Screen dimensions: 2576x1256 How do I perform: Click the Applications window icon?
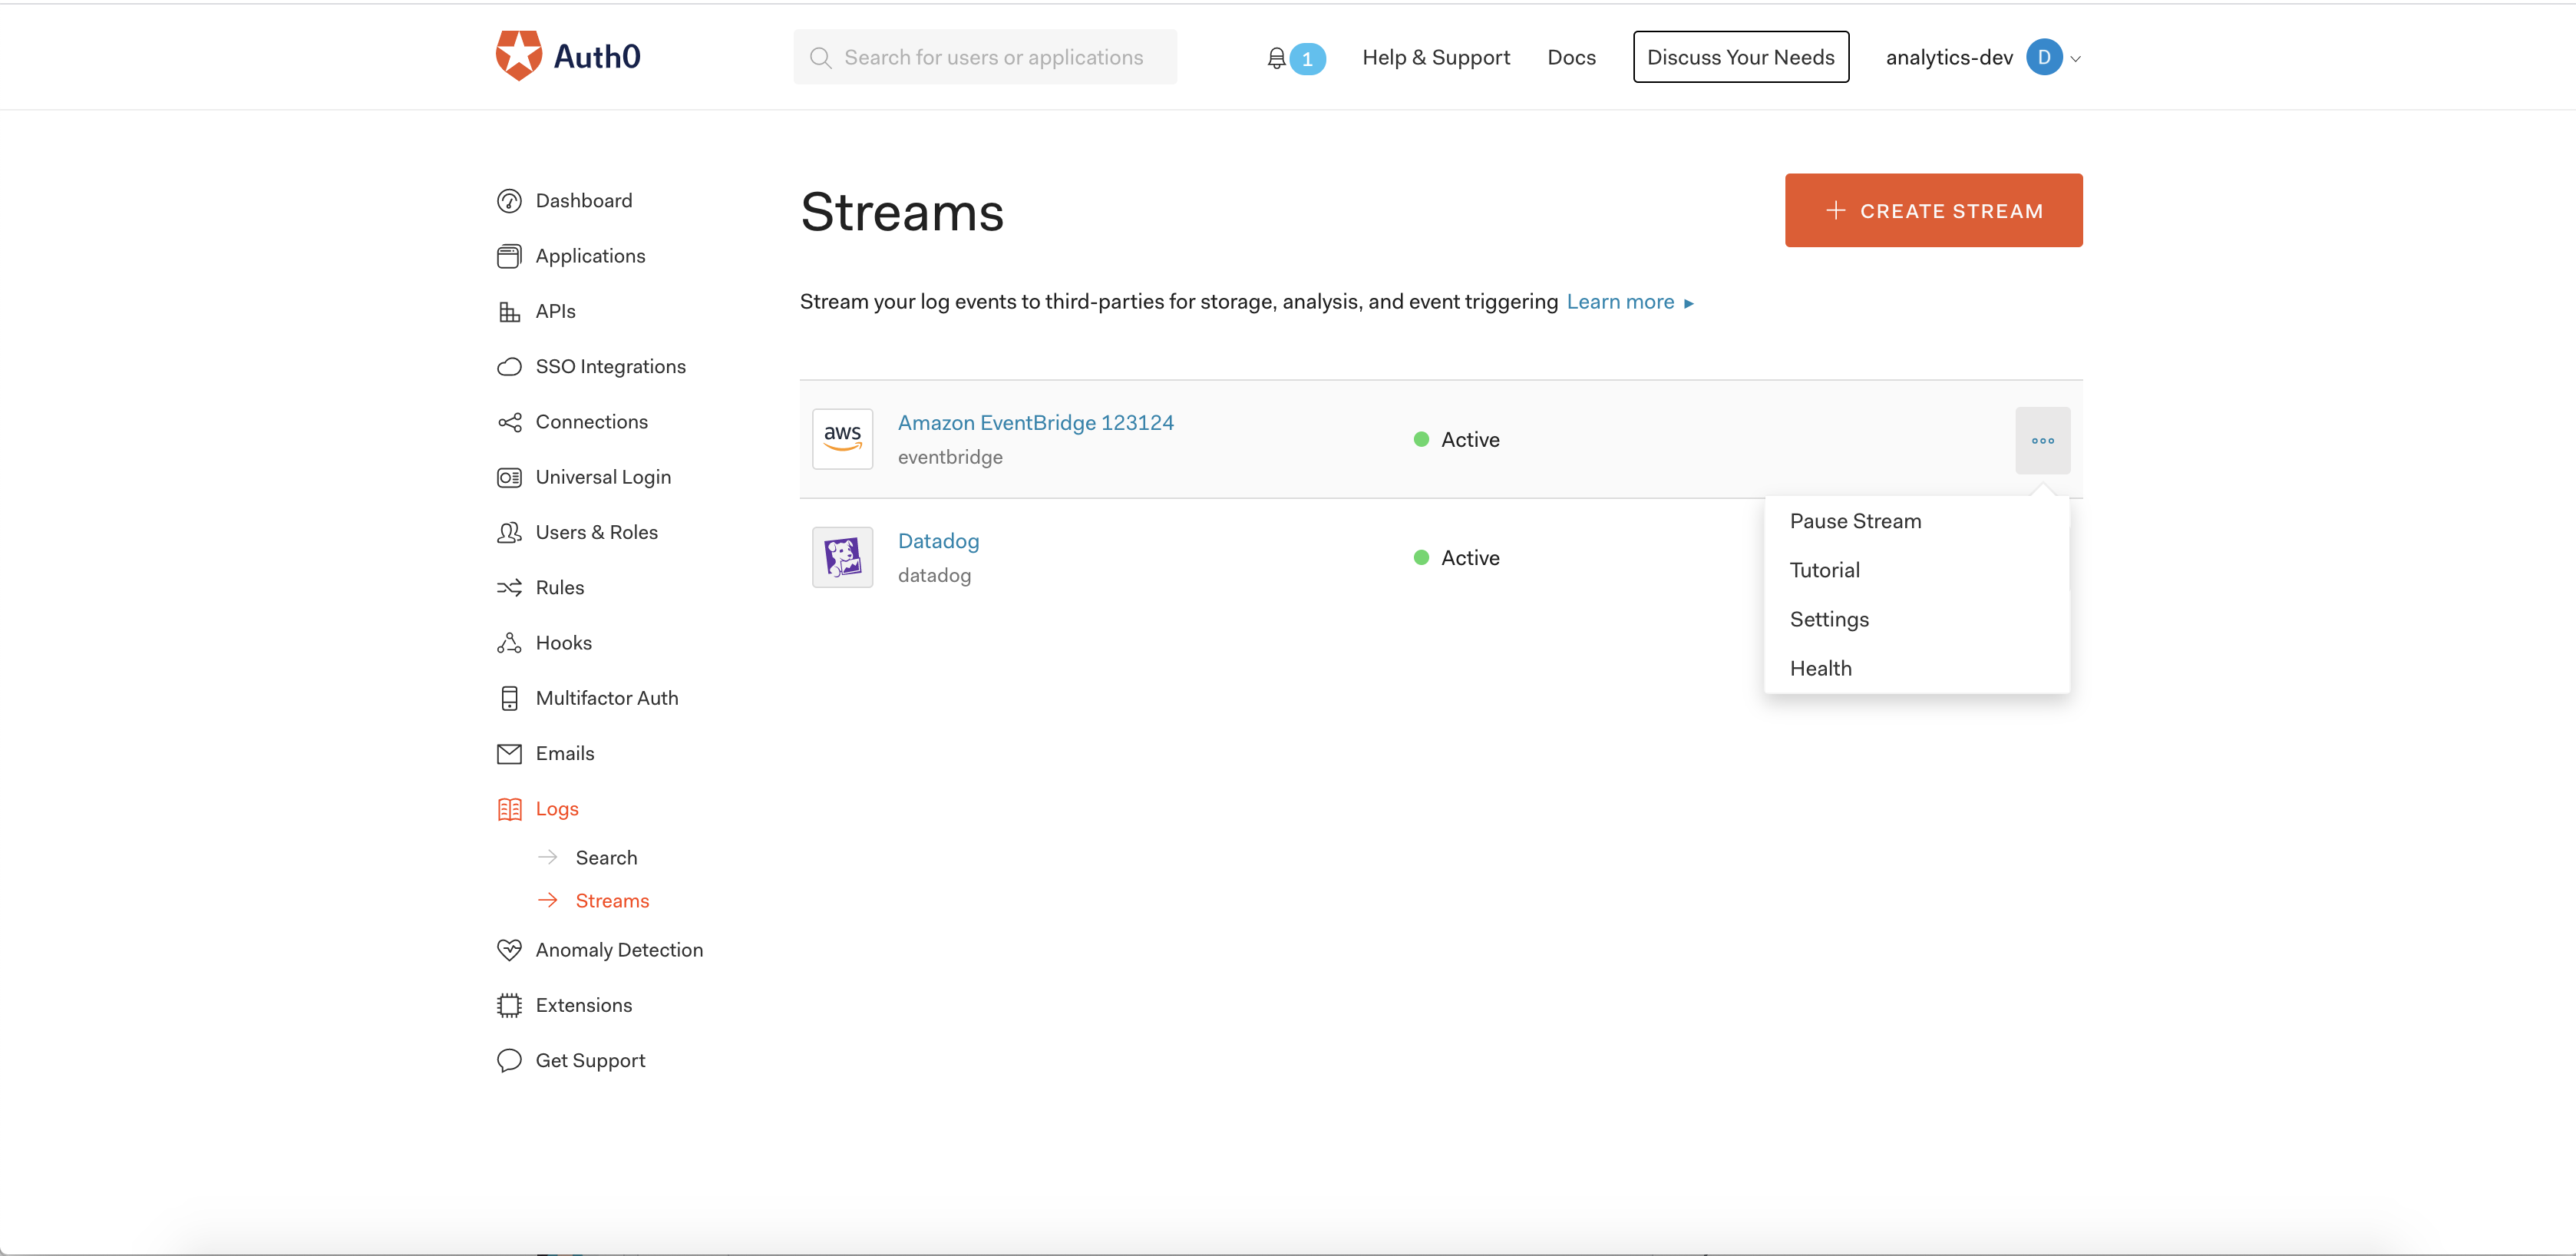point(509,256)
